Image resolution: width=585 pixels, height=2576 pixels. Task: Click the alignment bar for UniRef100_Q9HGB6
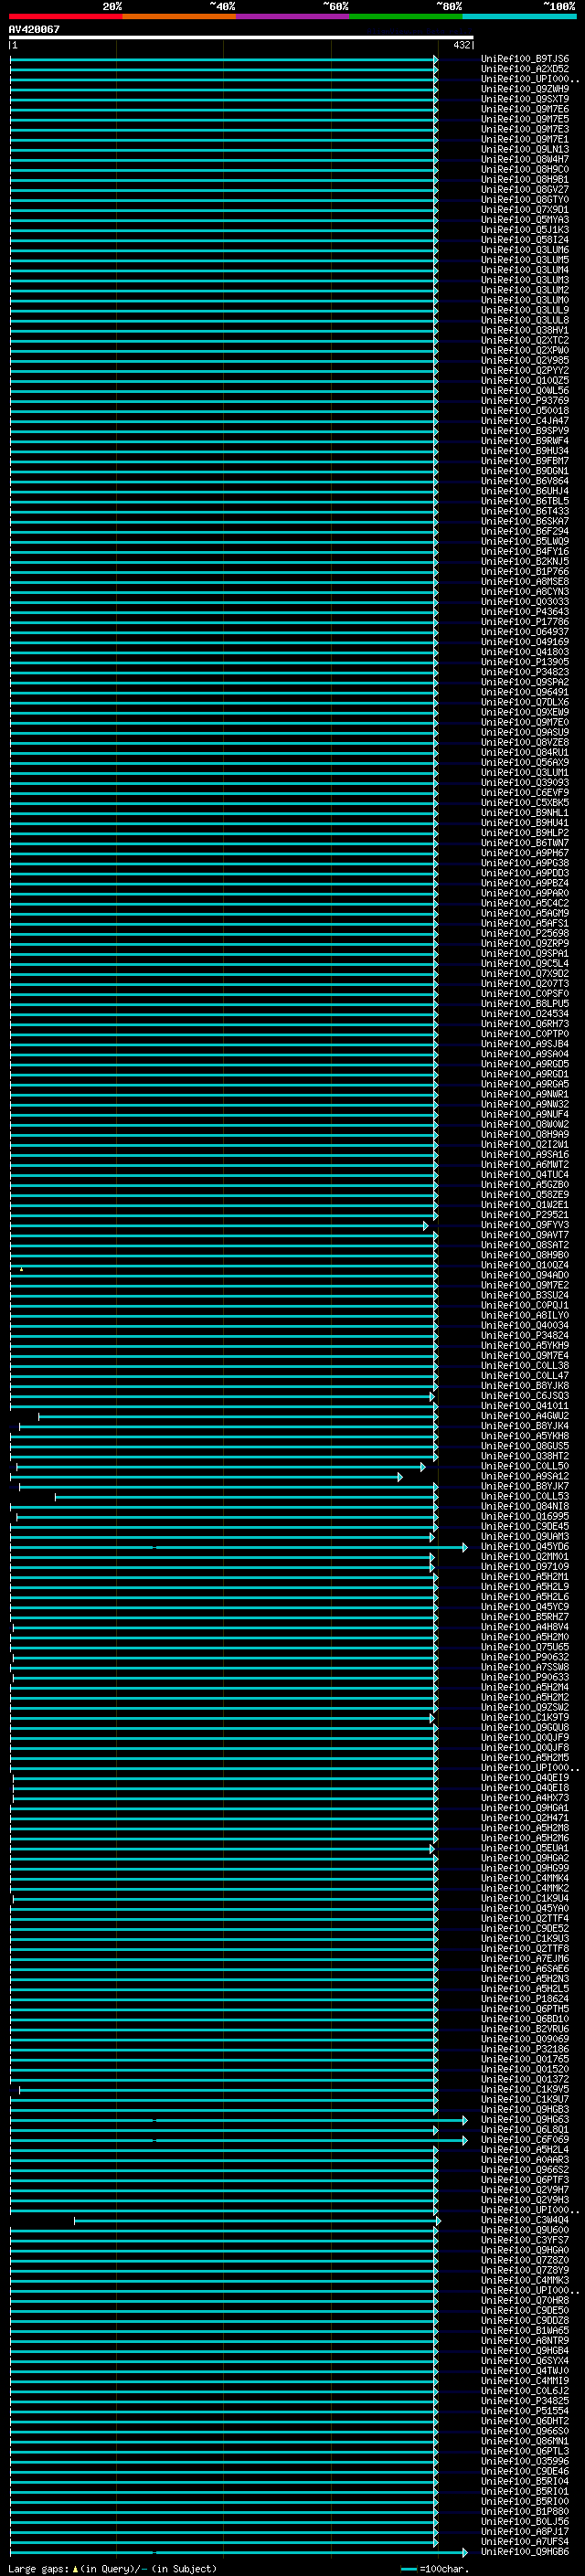tap(239, 2552)
